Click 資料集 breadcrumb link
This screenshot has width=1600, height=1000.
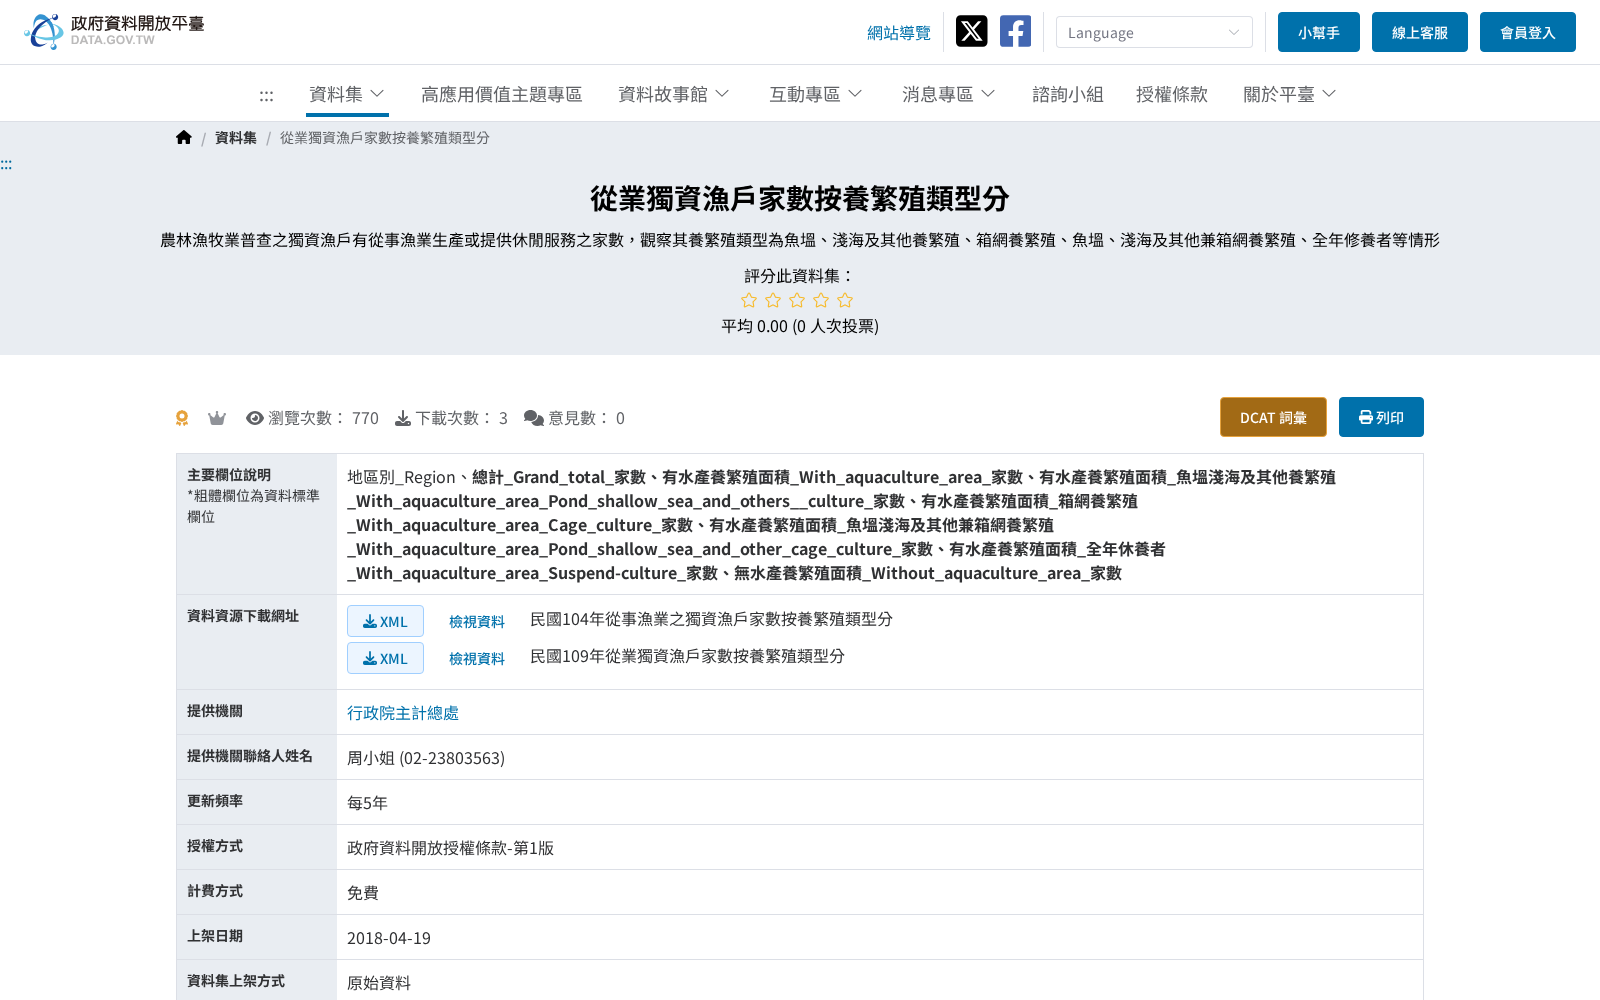pos(236,138)
